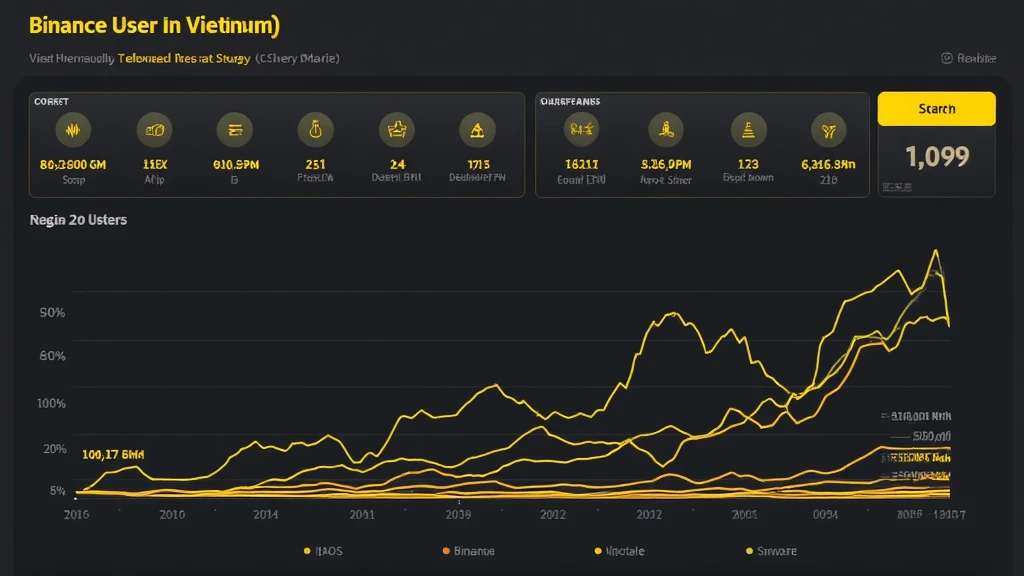Screen dimensions: 1024x576
Task: Click the 11EX stat value
Action: [155, 165]
